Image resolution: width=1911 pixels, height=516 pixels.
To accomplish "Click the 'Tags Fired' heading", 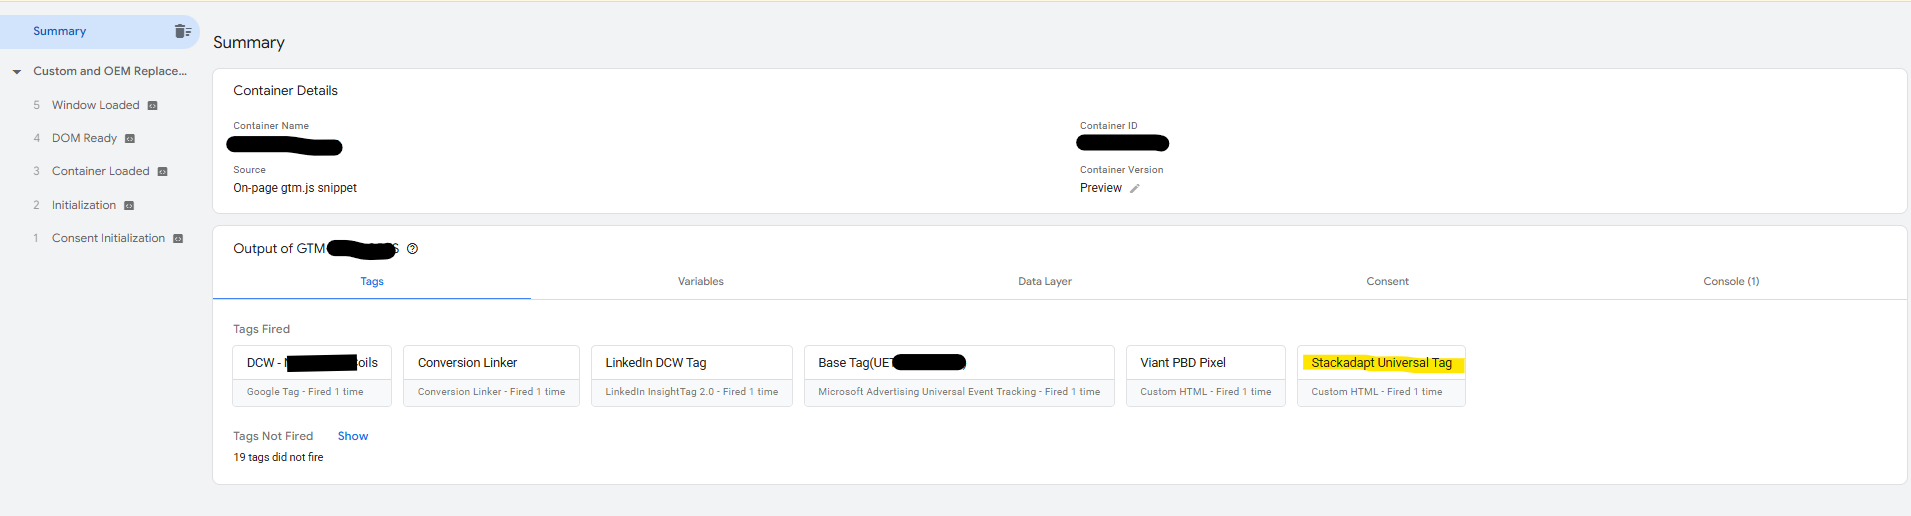I will coord(262,329).
